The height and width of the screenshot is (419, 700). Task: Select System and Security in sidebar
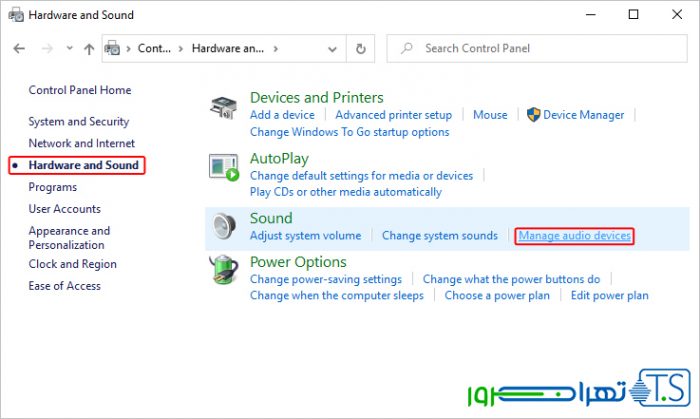tap(79, 121)
